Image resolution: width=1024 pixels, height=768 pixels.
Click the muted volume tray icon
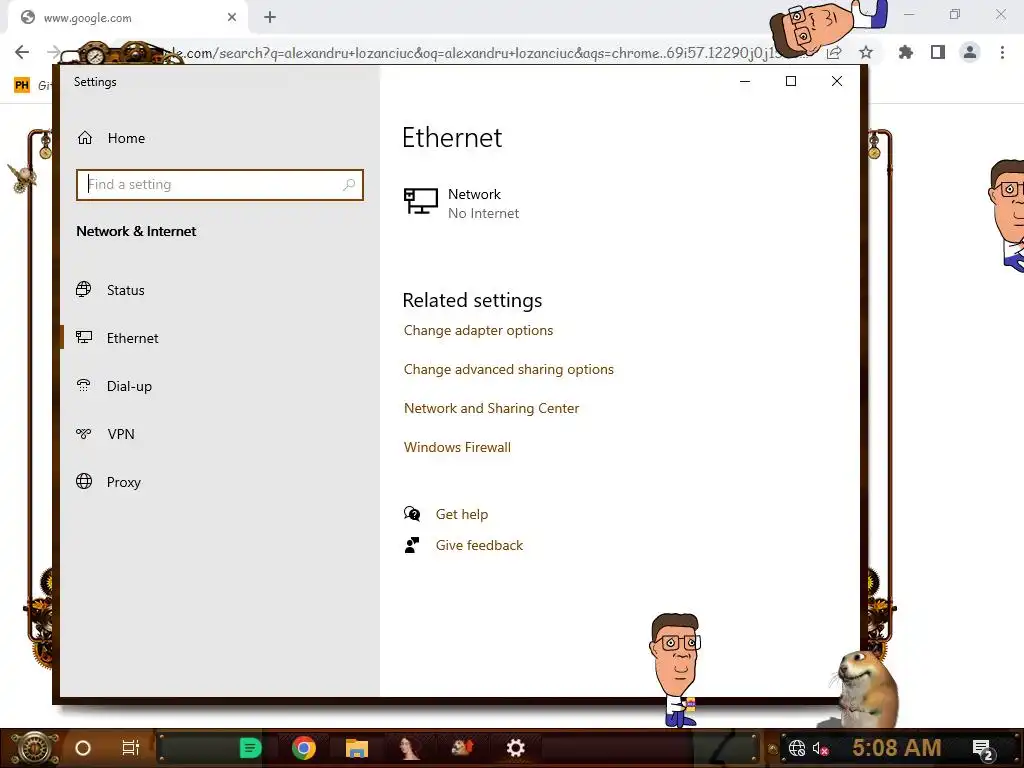(x=821, y=748)
